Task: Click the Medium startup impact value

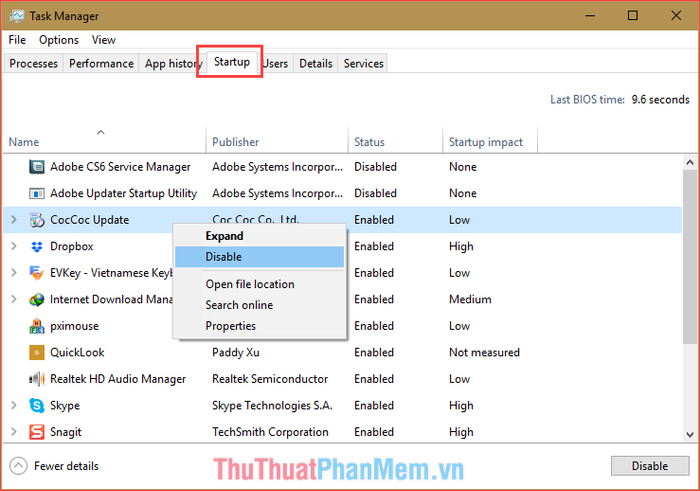Action: coord(470,300)
